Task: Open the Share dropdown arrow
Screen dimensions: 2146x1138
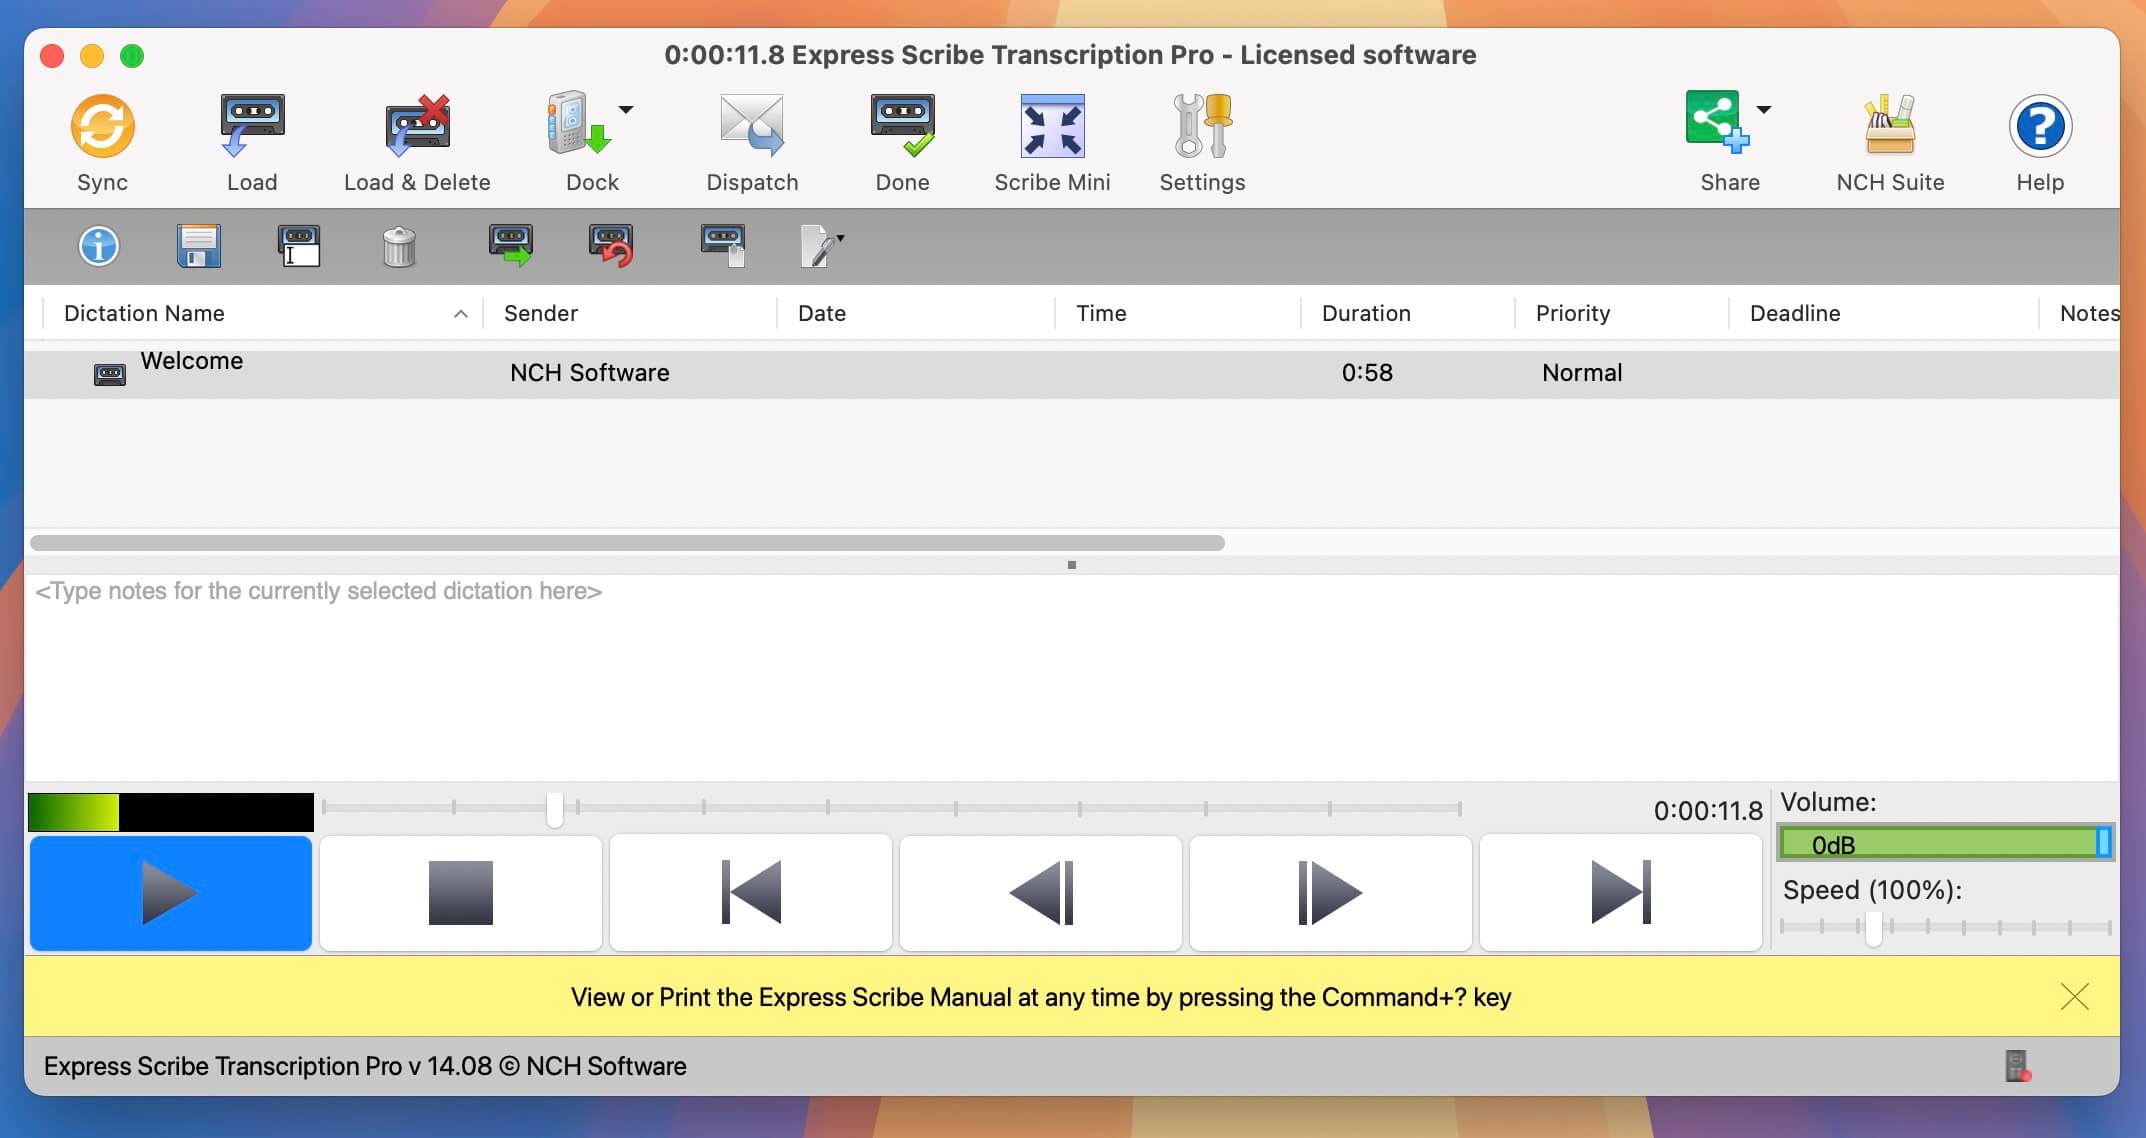Action: pyautogui.click(x=1764, y=110)
